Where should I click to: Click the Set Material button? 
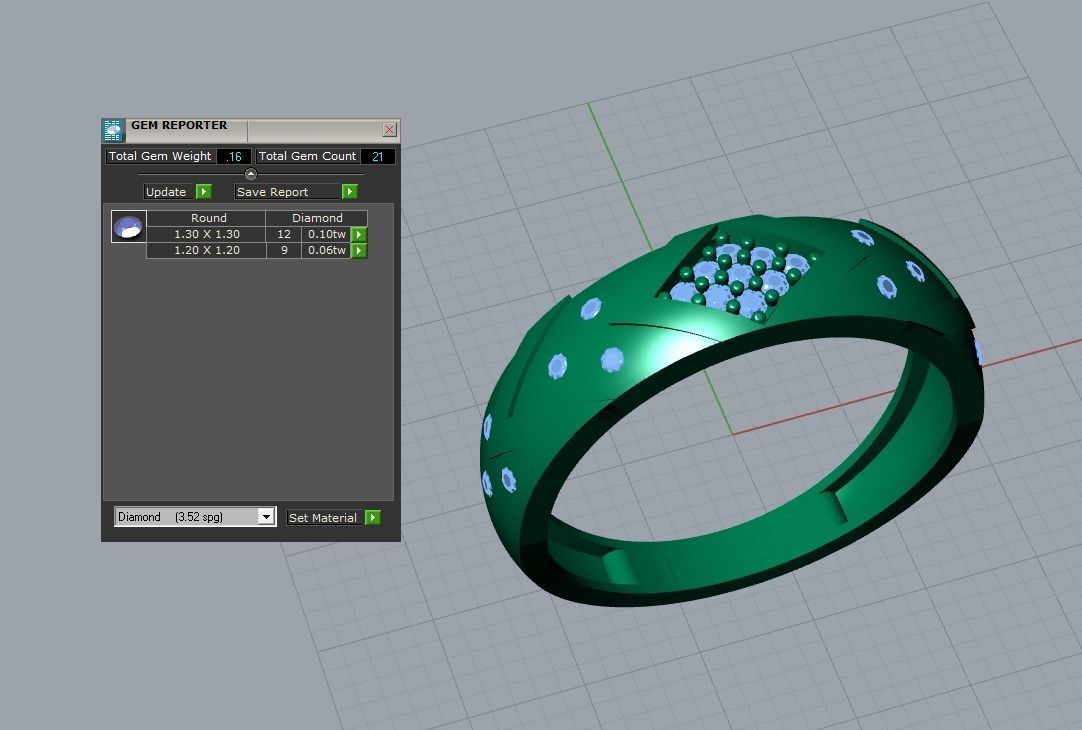[x=323, y=517]
